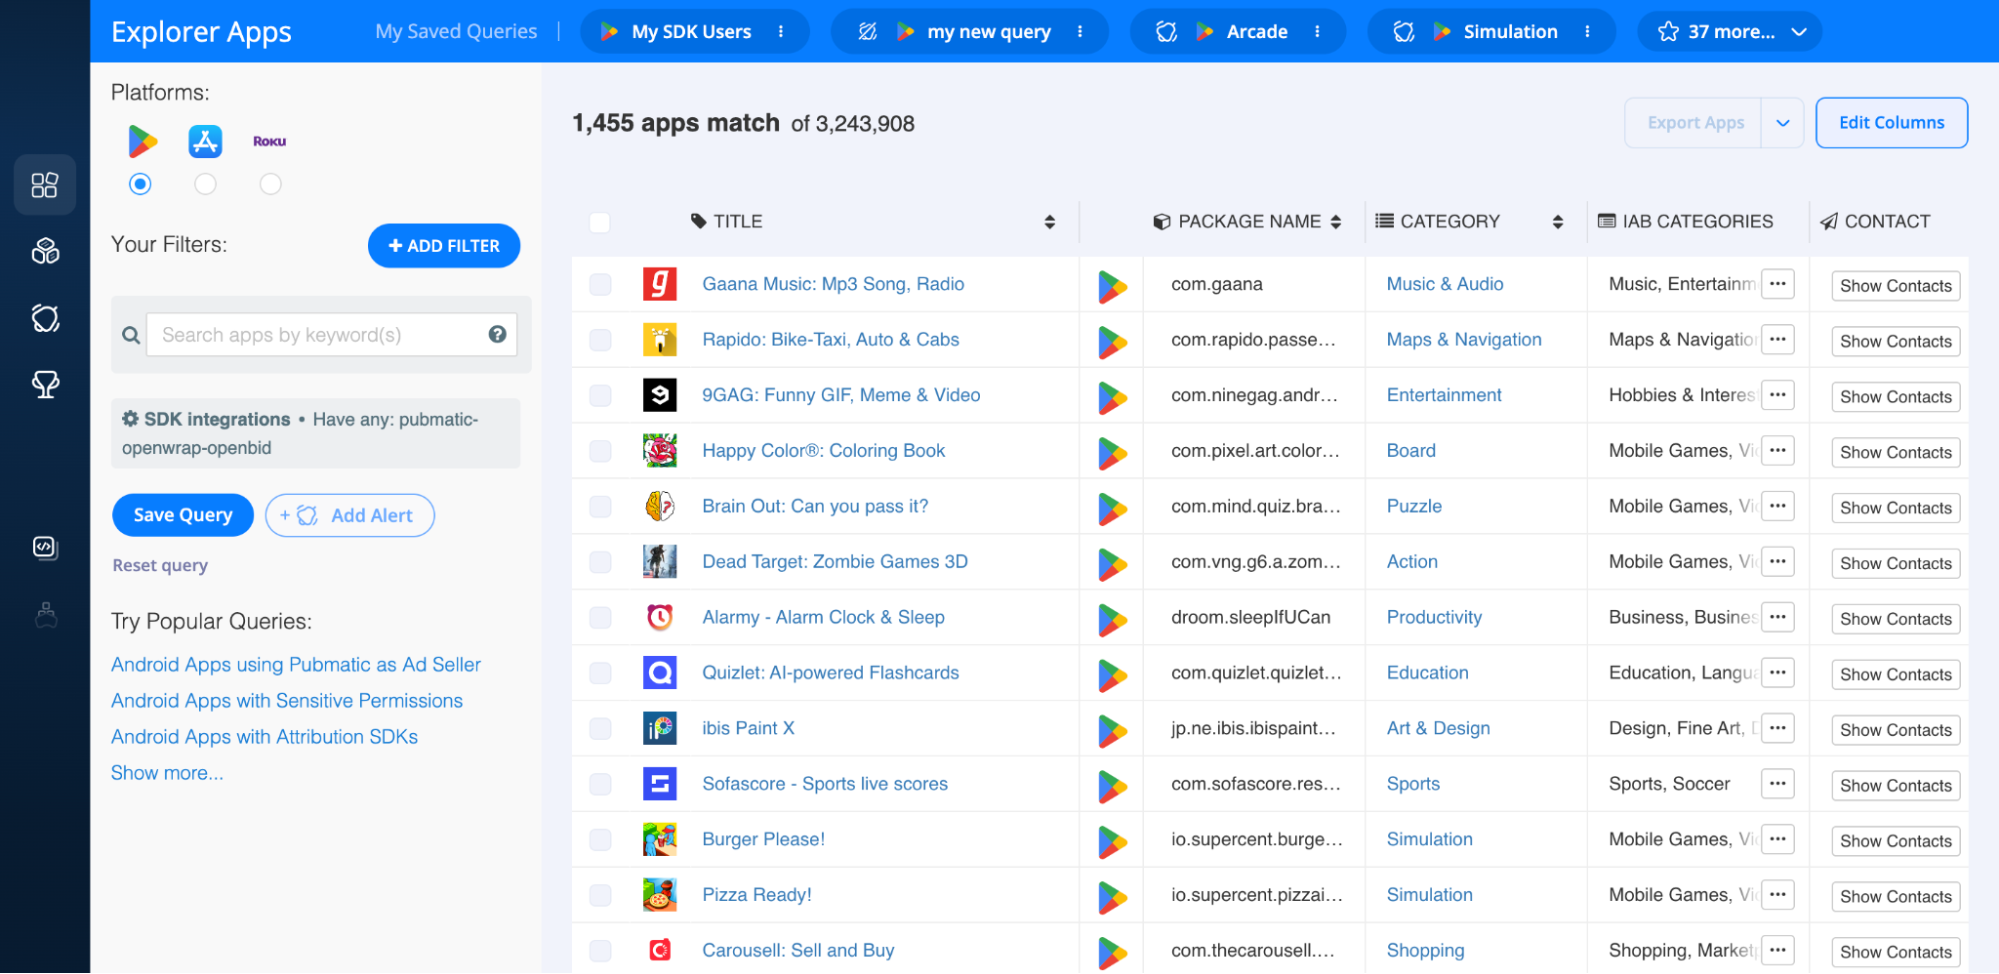Click the search magnifier icon
Screen dimensions: 1999x974
pos(131,335)
